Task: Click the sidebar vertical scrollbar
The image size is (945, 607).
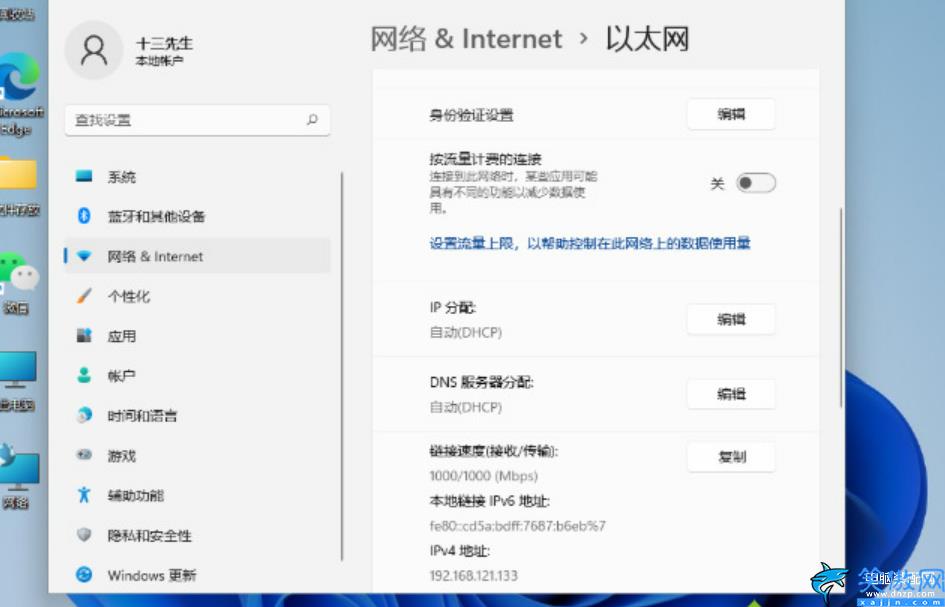Action: (342, 366)
